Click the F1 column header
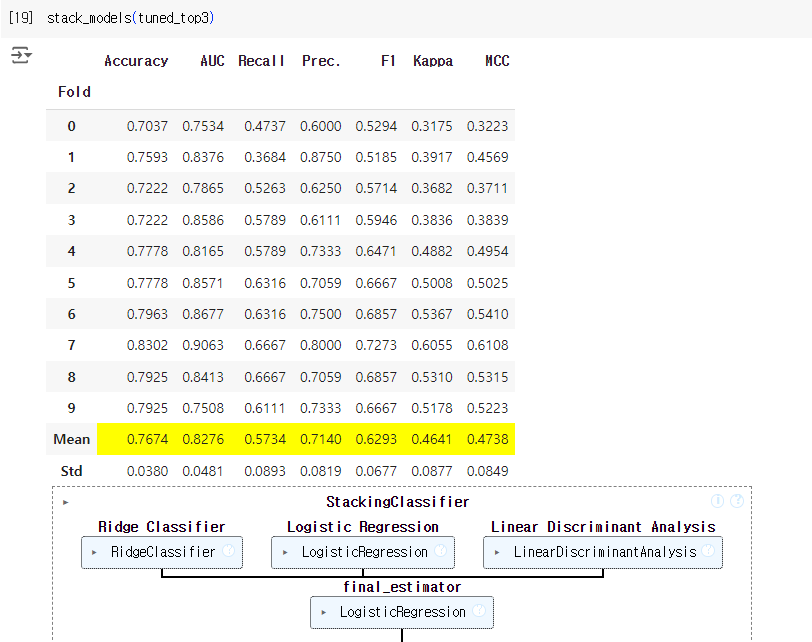The image size is (812, 642). click(388, 61)
